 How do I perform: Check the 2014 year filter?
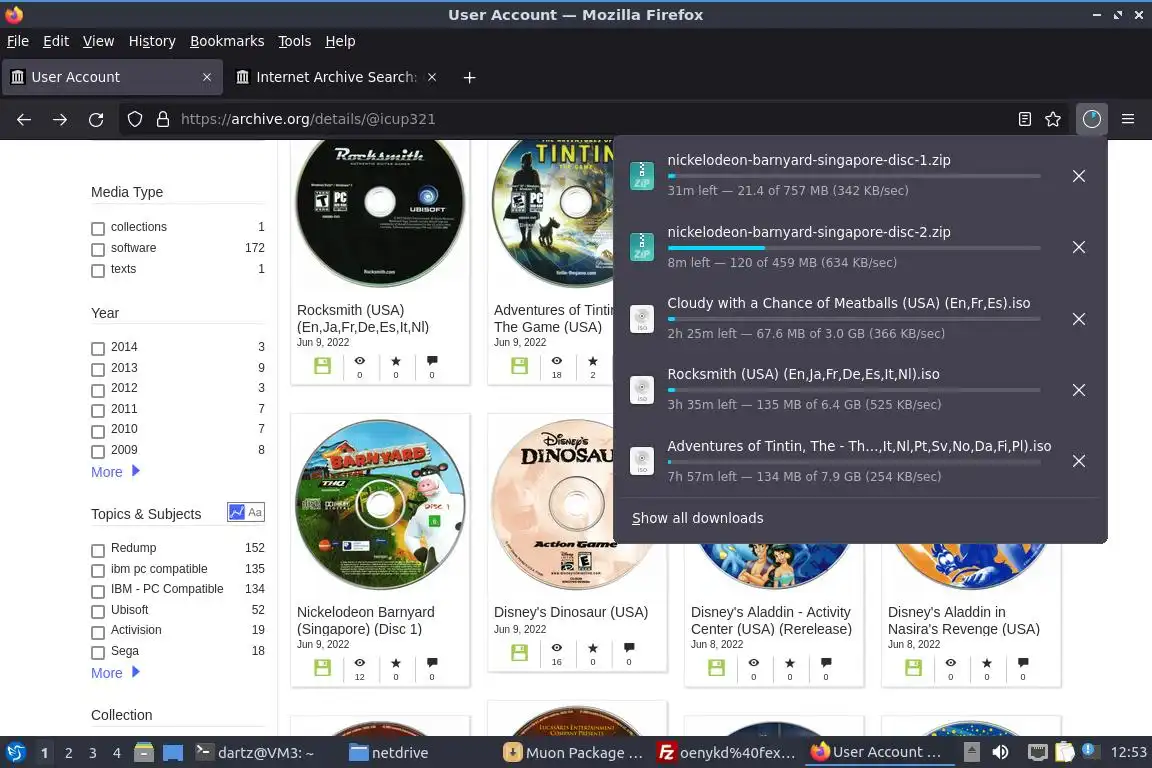(98, 348)
